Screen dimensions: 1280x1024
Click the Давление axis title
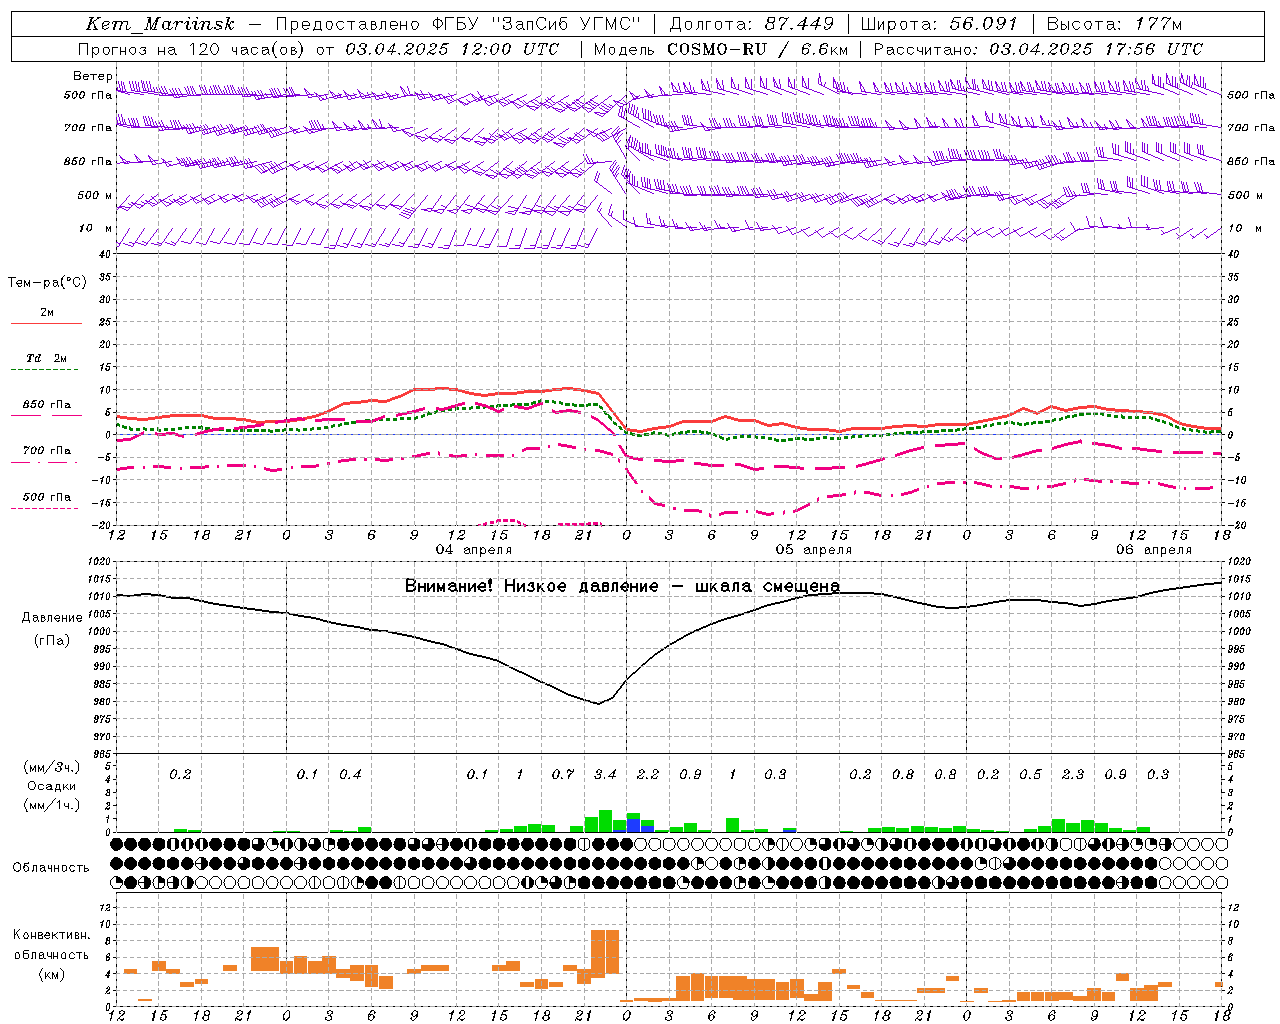(52, 618)
